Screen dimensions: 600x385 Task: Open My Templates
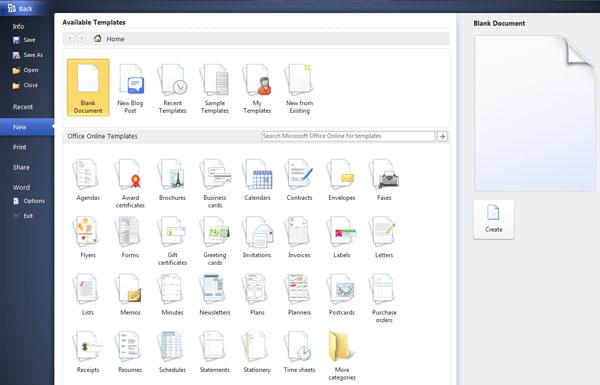257,89
